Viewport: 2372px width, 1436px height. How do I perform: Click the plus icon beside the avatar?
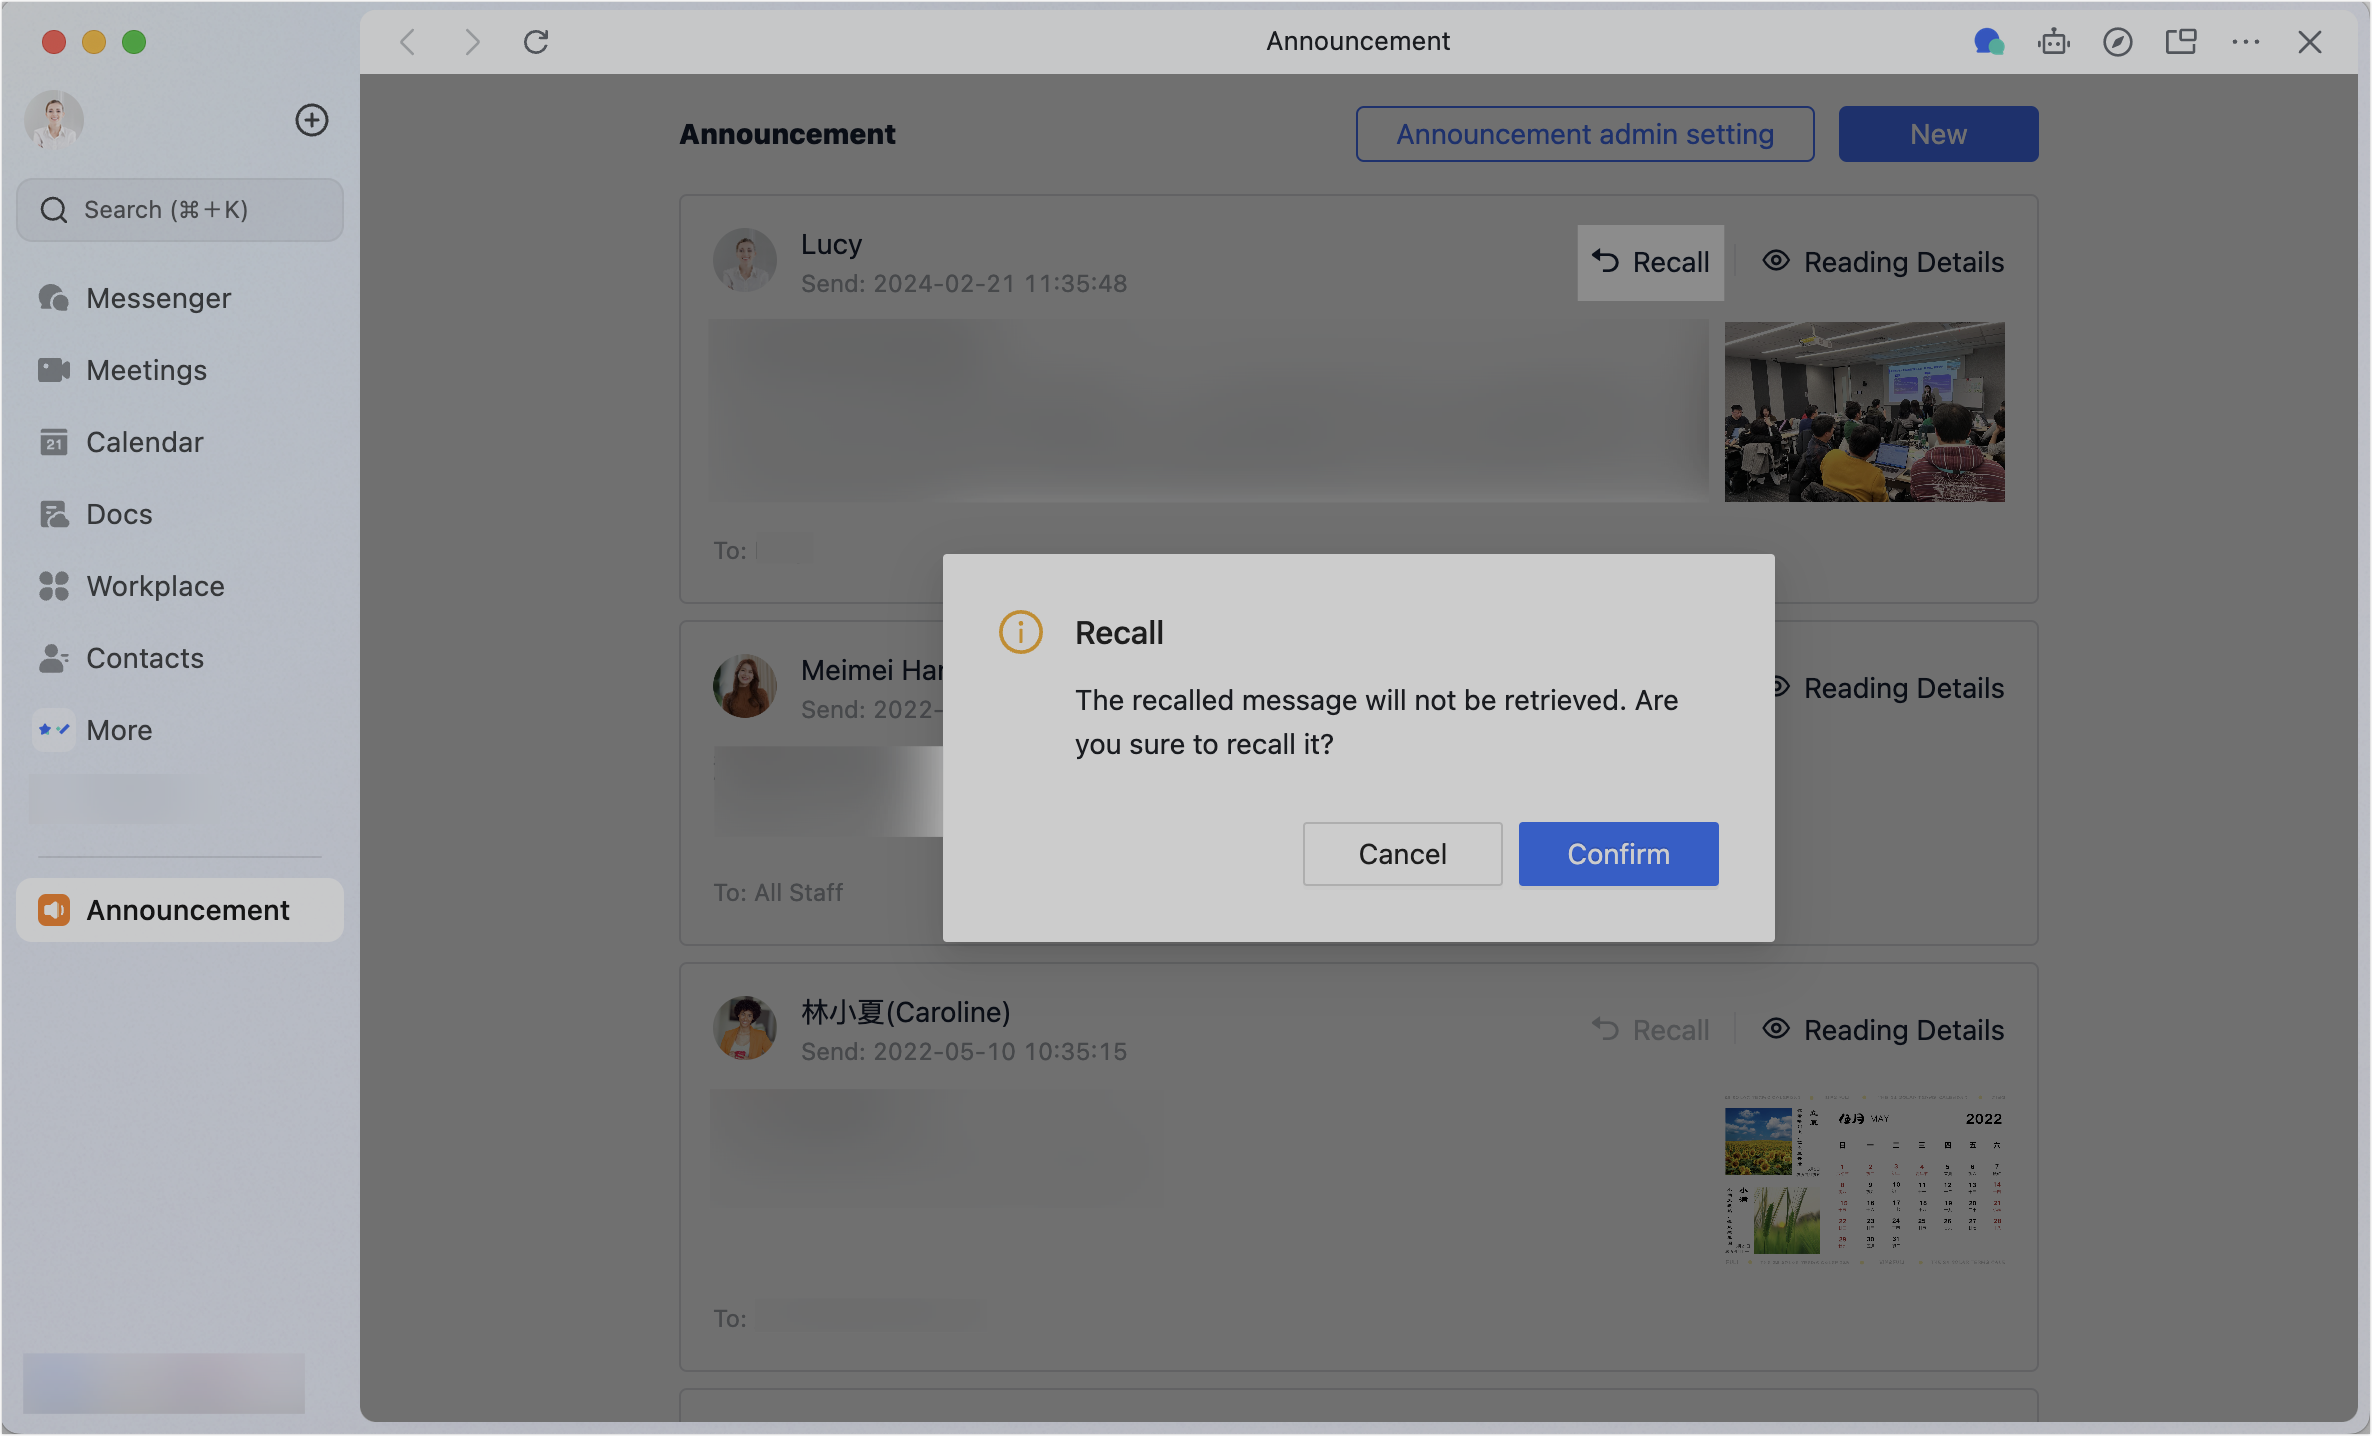[x=312, y=120]
